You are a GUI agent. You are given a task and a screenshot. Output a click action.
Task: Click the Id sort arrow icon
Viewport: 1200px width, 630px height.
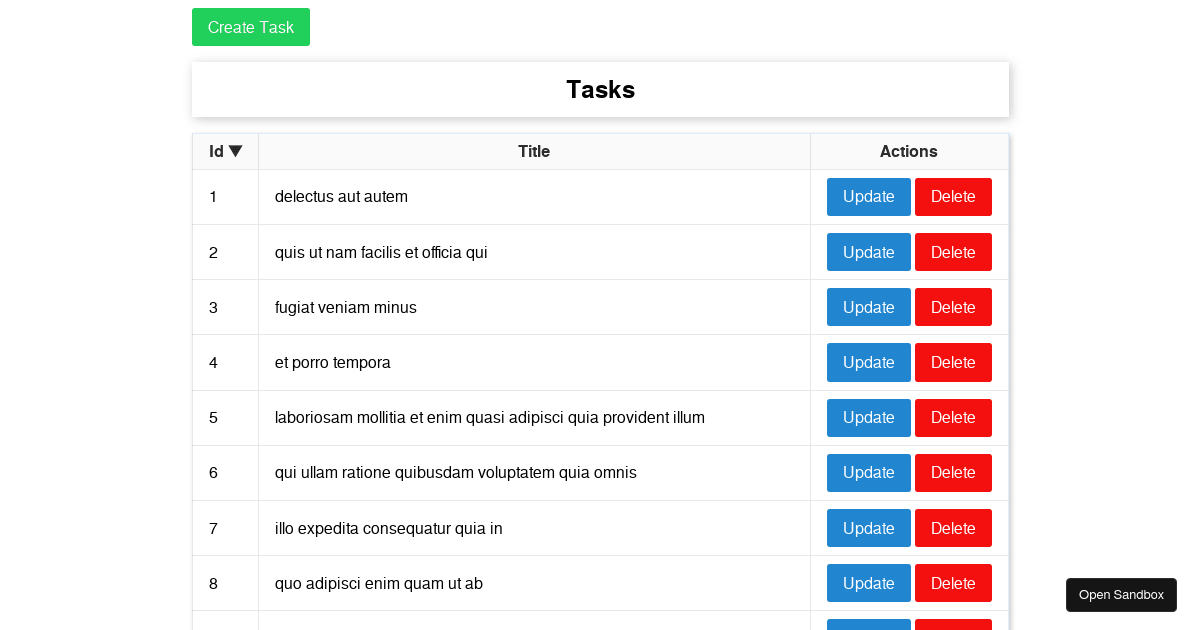[236, 151]
